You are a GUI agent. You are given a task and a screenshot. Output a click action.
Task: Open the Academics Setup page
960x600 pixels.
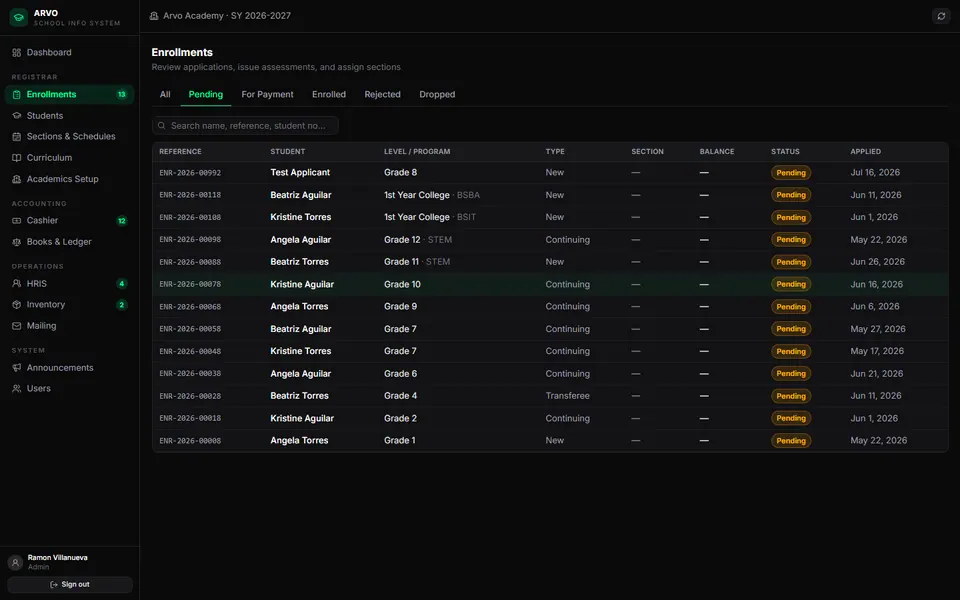tap(70, 179)
